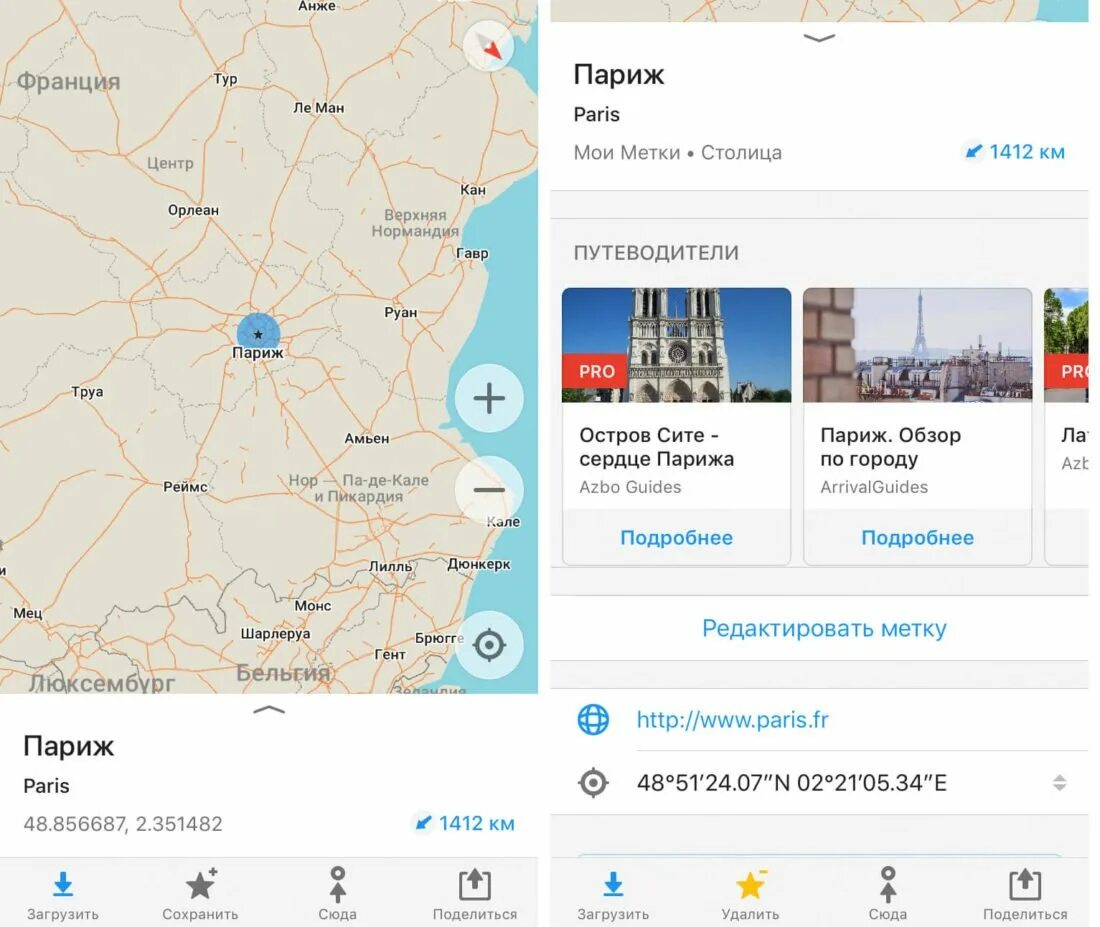Switch coordinate format with up-down arrows

(x=1059, y=783)
